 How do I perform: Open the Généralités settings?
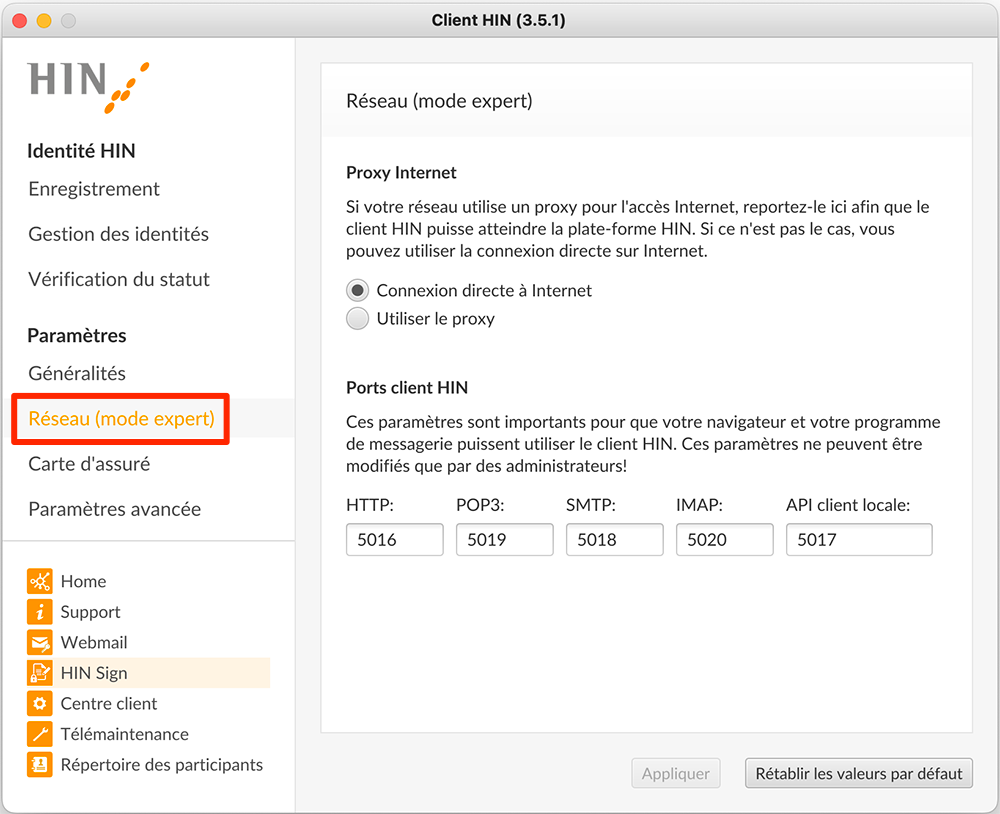tap(77, 373)
